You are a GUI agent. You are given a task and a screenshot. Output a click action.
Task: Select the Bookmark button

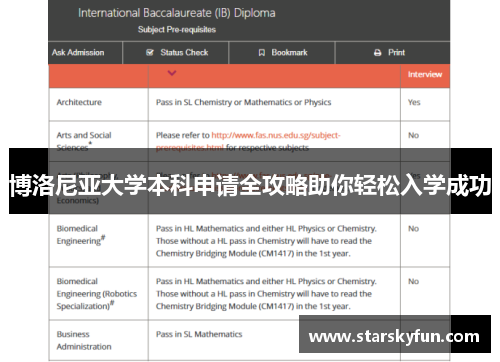tap(282, 52)
